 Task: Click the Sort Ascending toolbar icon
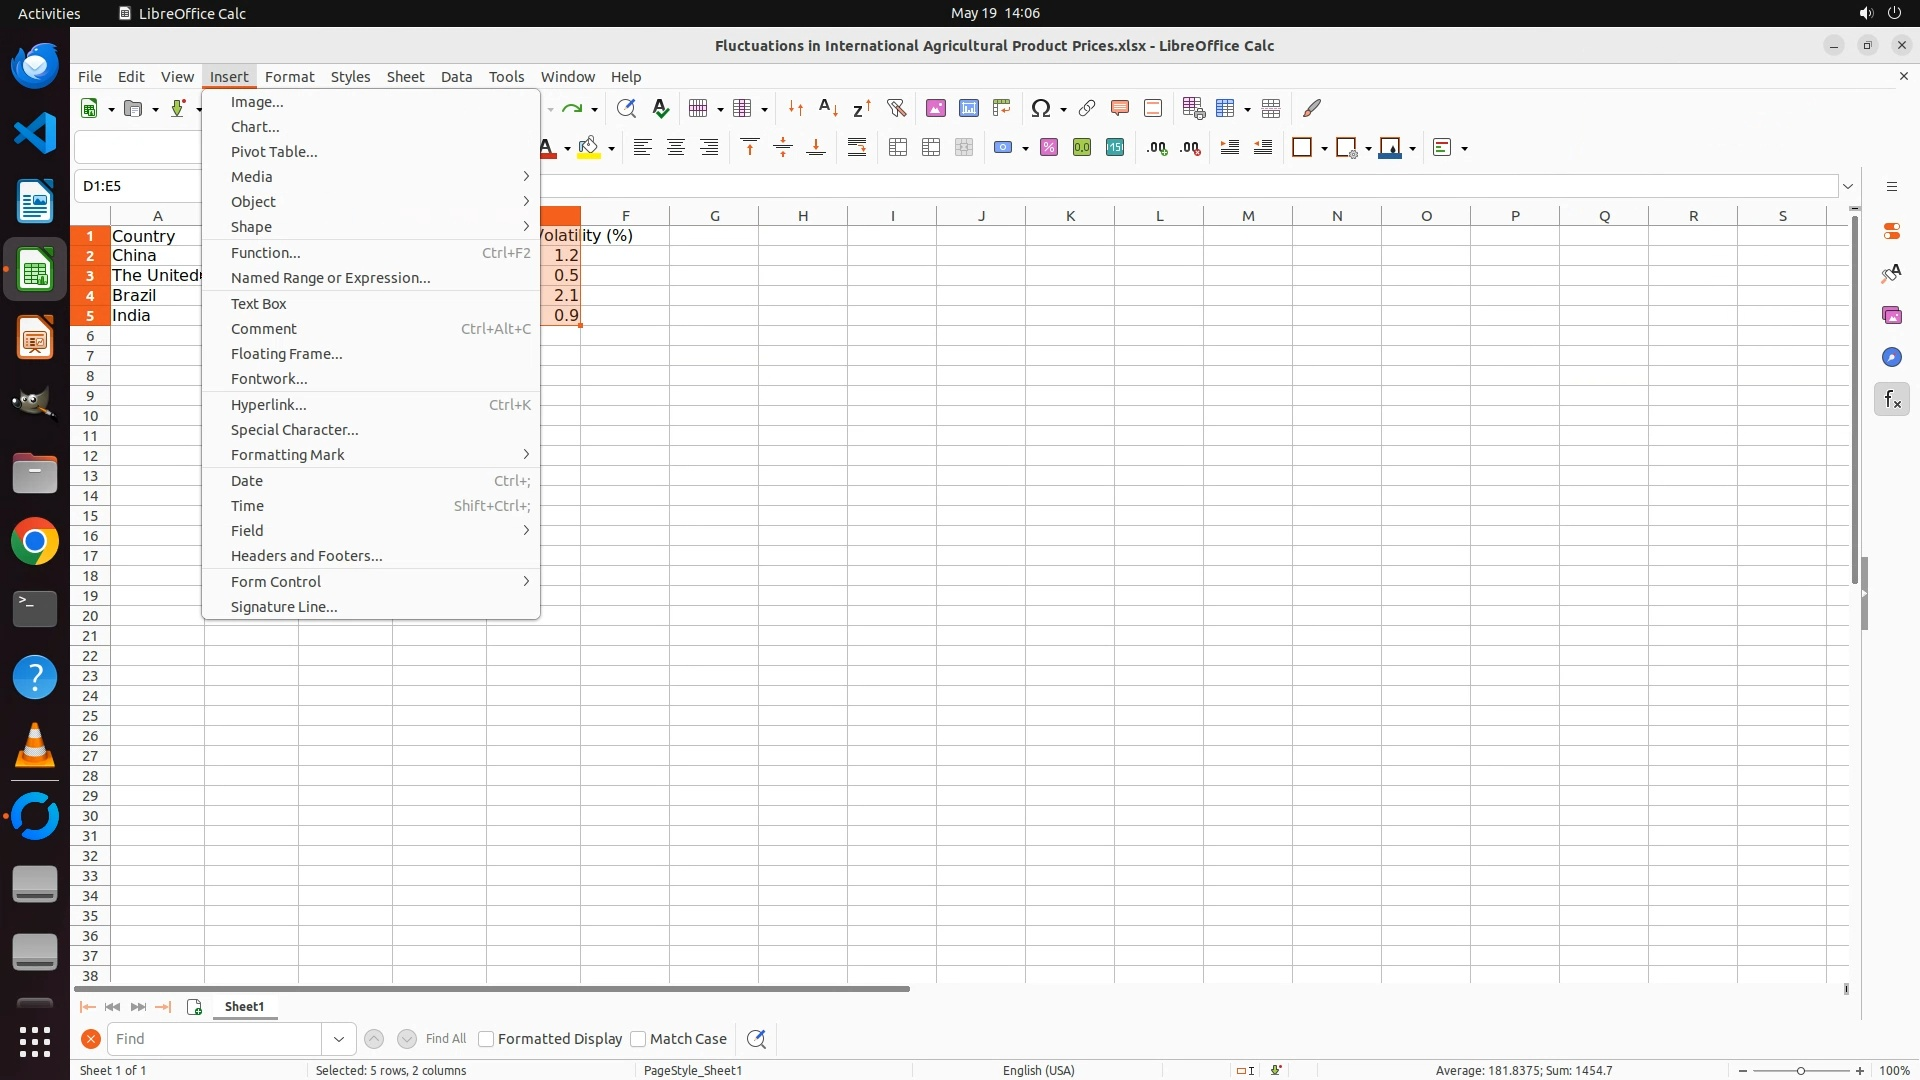pyautogui.click(x=828, y=108)
